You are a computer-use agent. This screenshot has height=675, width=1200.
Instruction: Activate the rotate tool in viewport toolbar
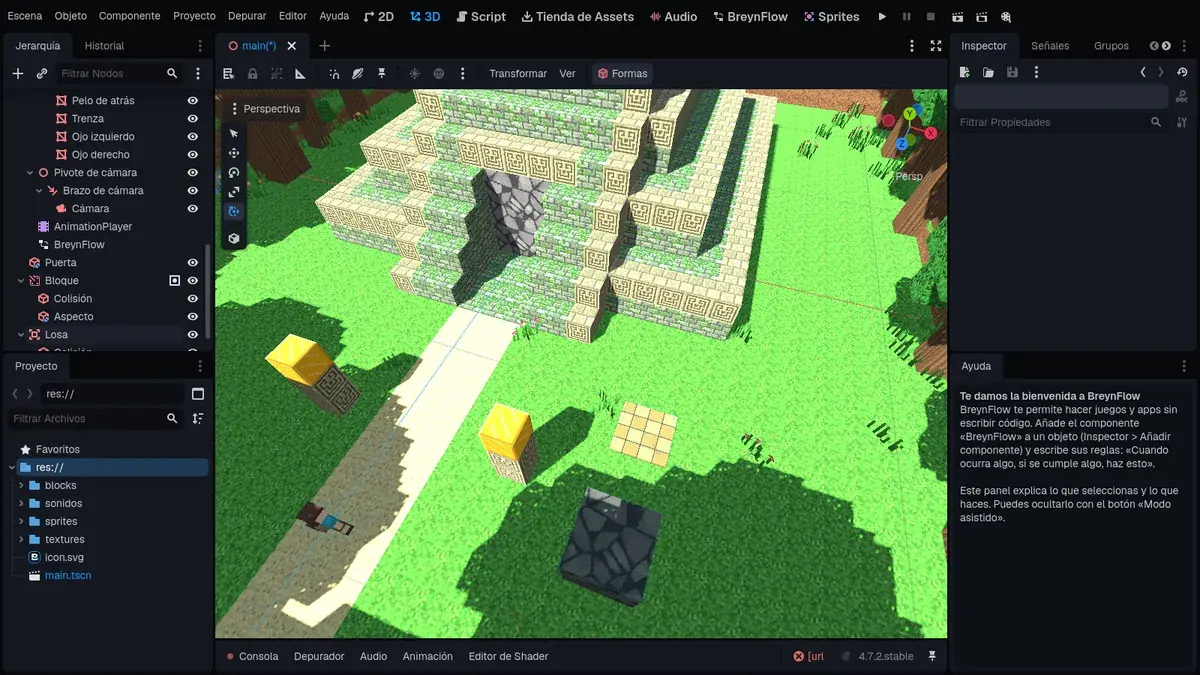click(x=234, y=172)
